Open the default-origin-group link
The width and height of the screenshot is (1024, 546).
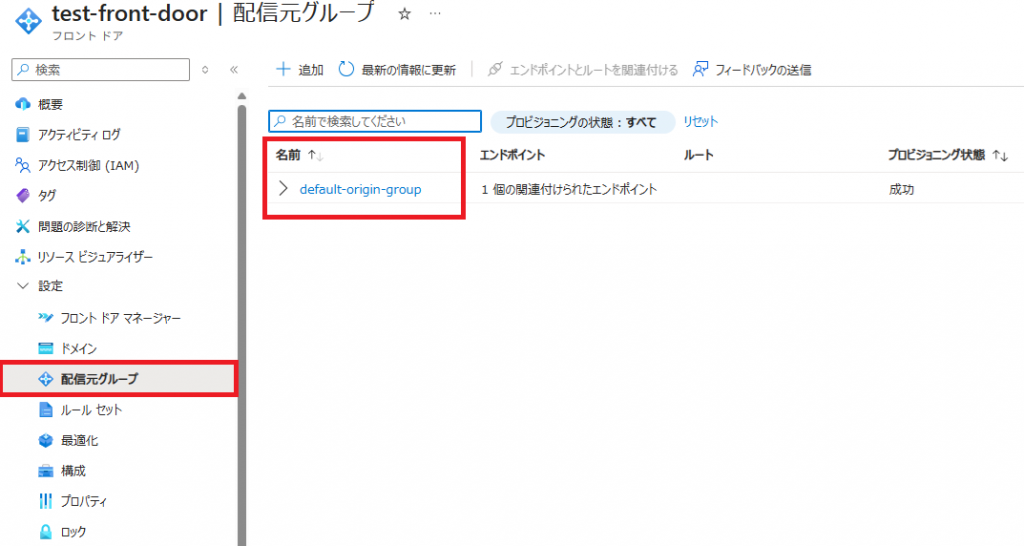pyautogui.click(x=360, y=189)
